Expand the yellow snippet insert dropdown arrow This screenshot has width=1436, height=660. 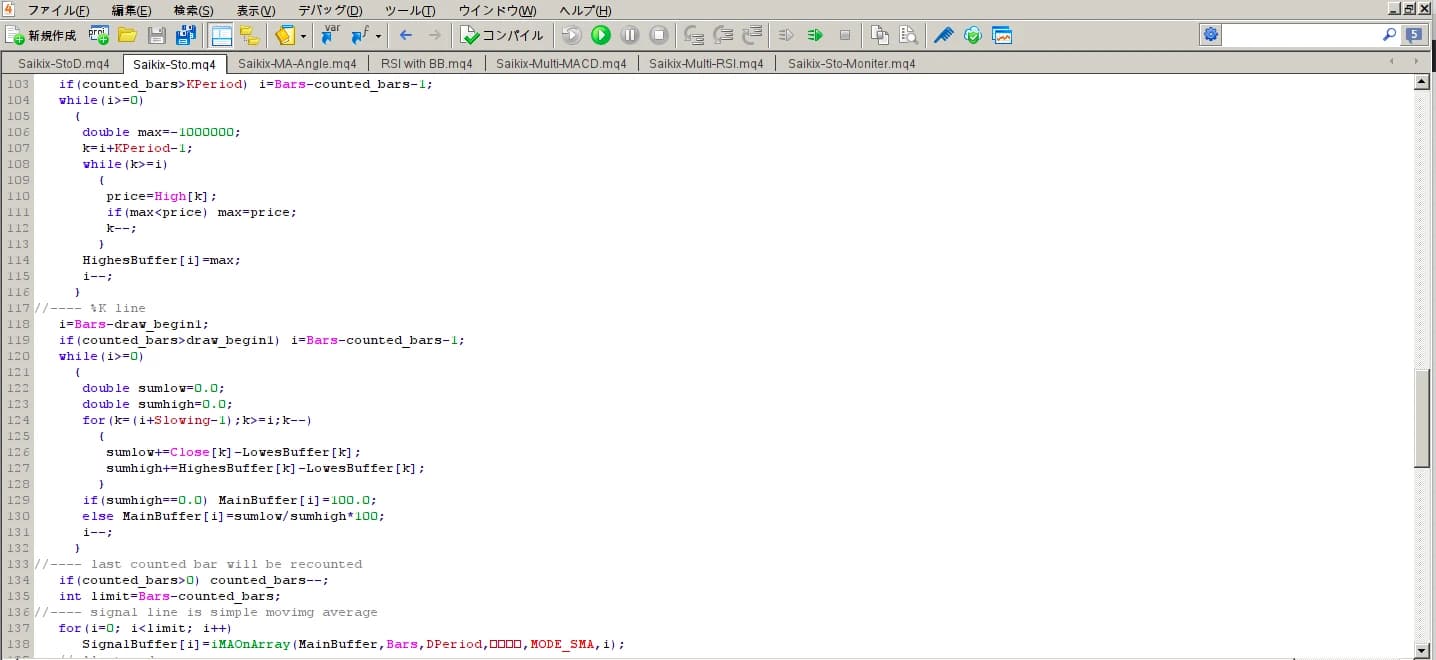[303, 36]
